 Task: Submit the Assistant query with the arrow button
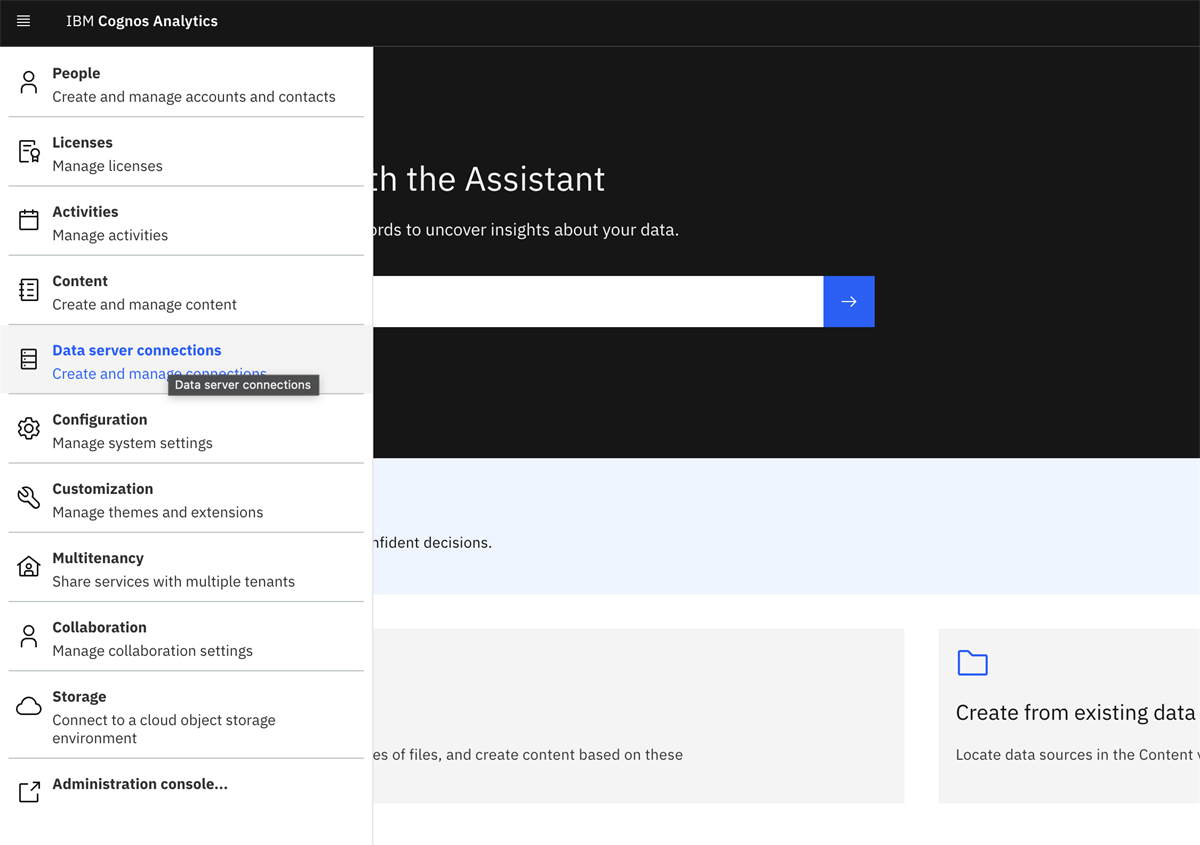pyautogui.click(x=848, y=300)
